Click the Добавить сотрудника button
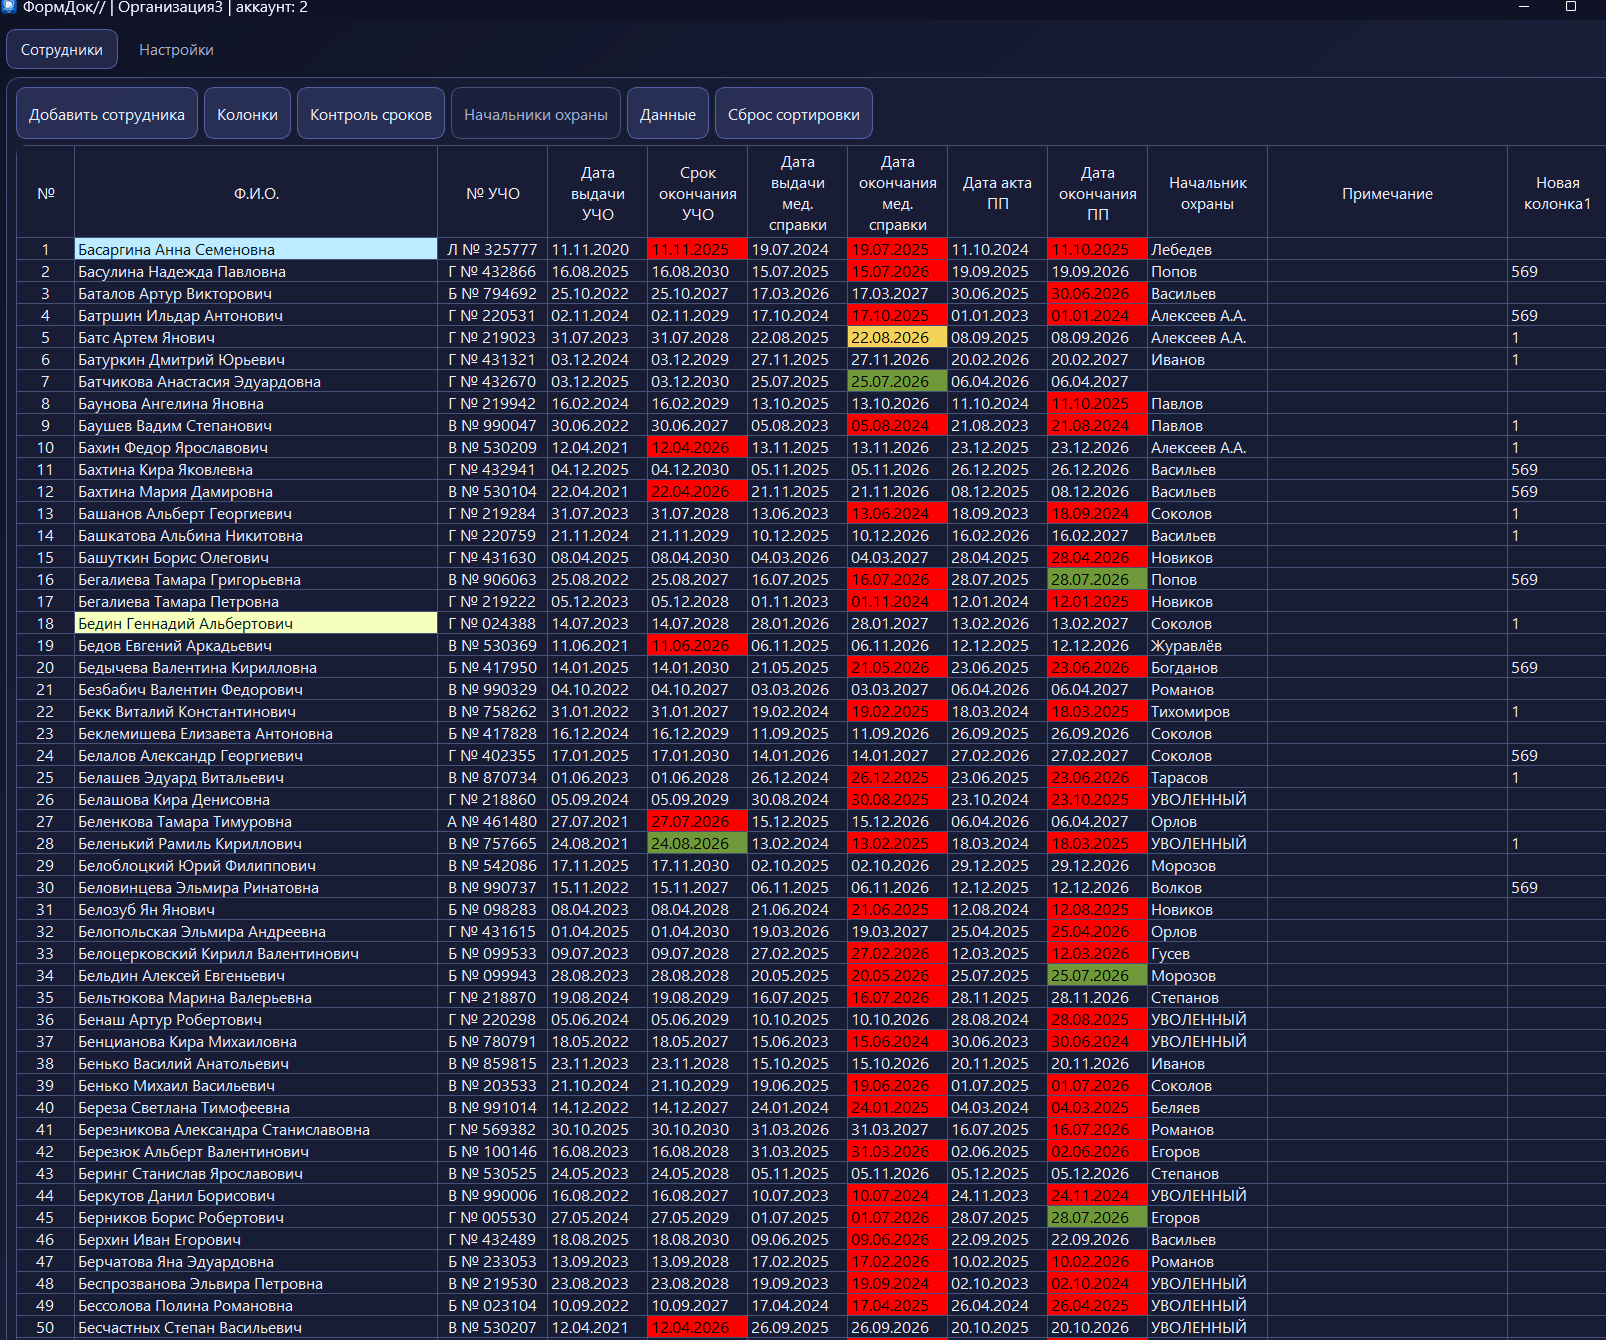 [x=107, y=115]
